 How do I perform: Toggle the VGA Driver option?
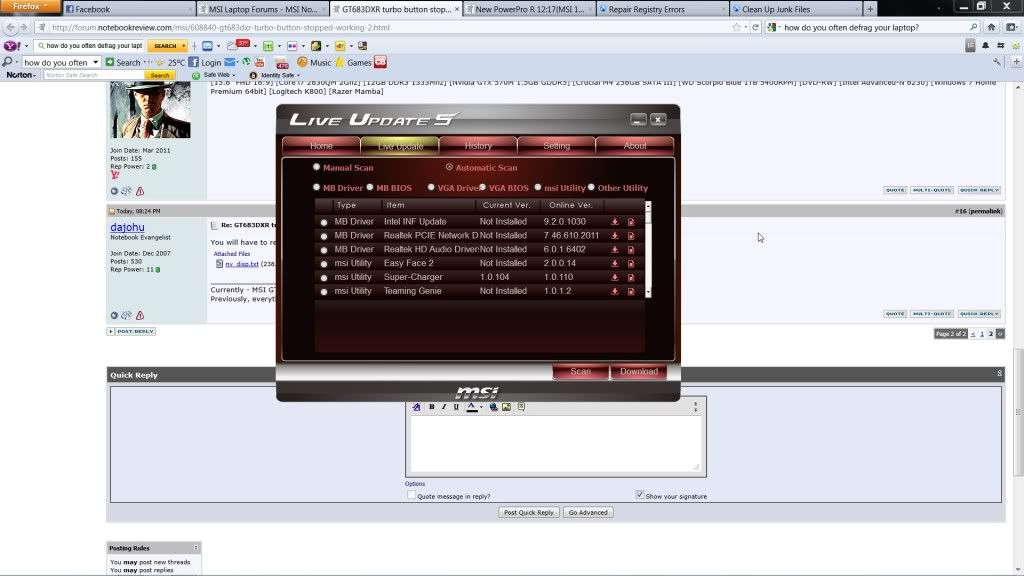[431, 187]
